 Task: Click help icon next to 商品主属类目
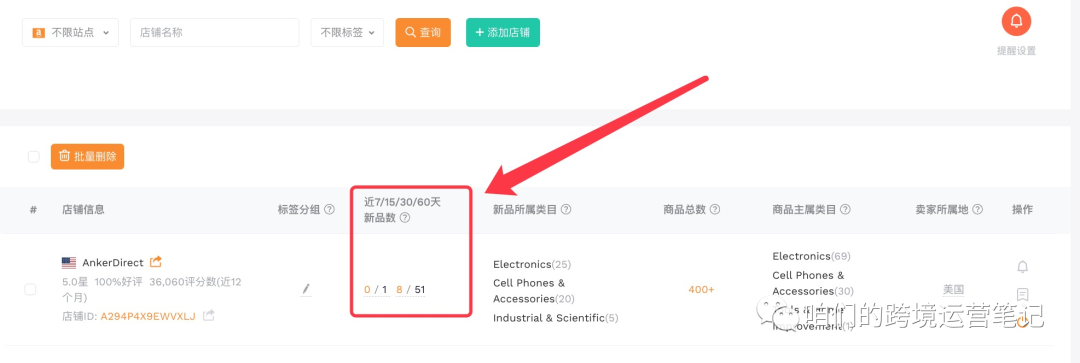click(845, 209)
